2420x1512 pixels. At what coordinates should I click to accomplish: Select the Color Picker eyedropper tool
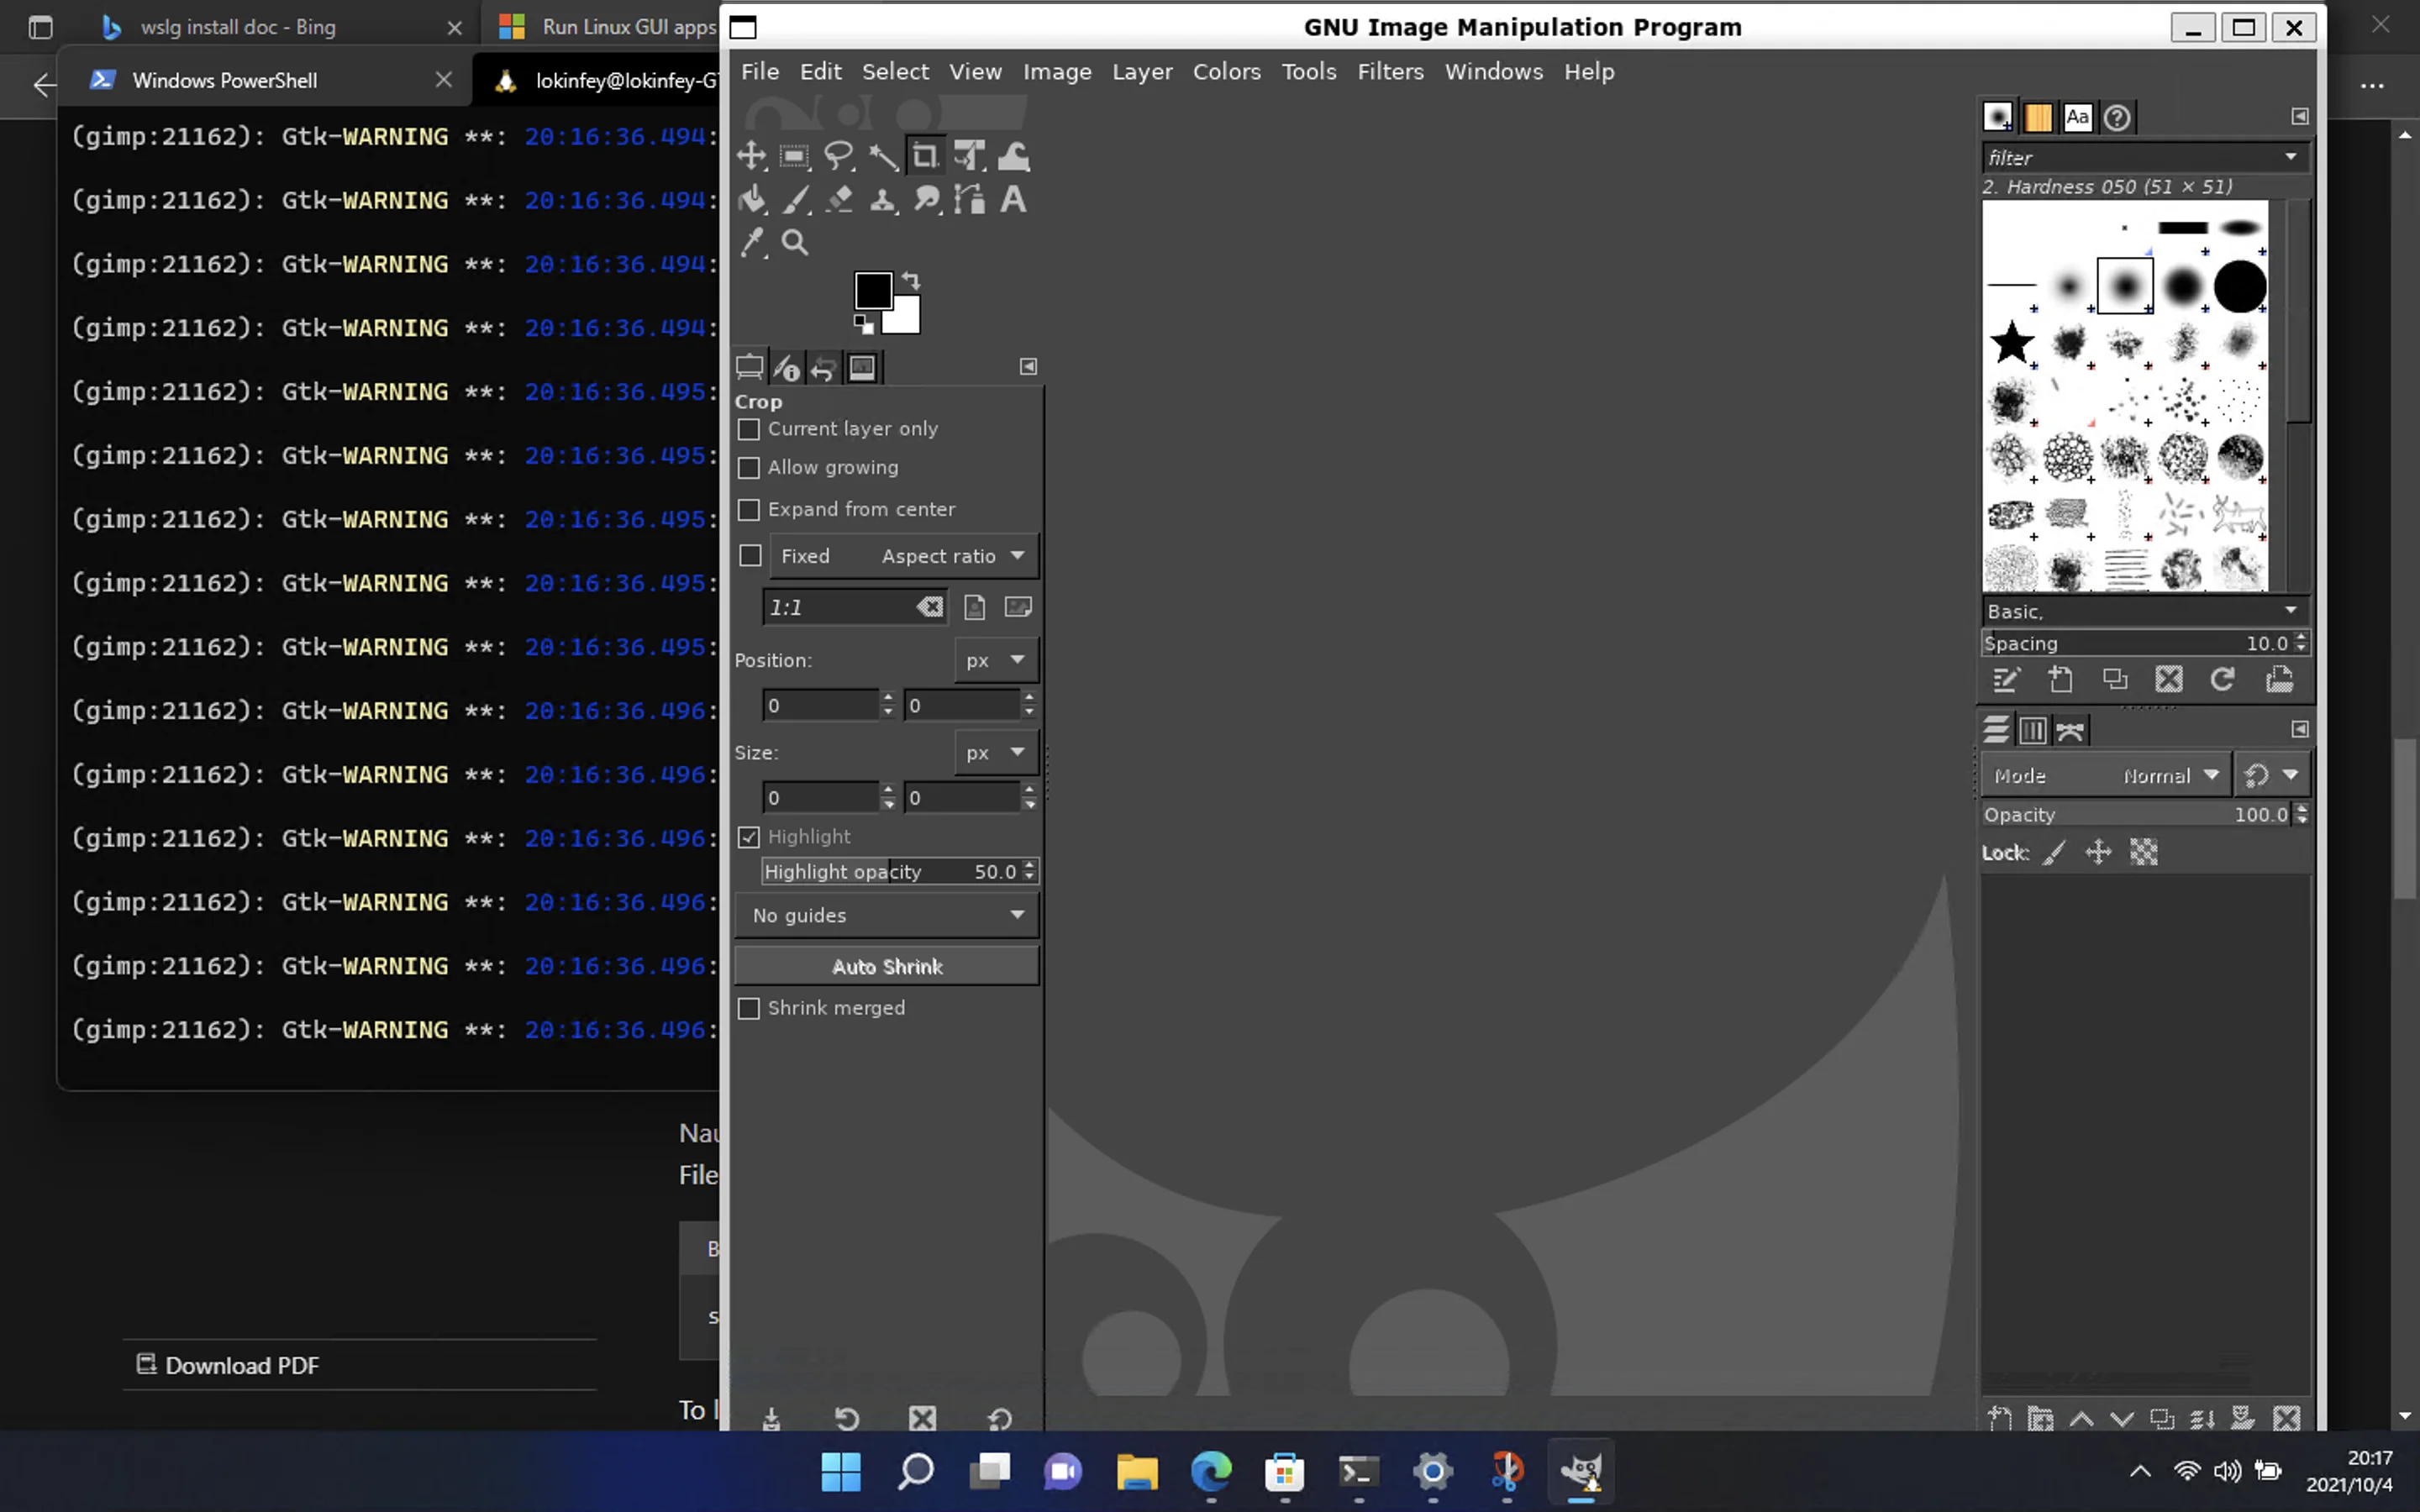[751, 242]
